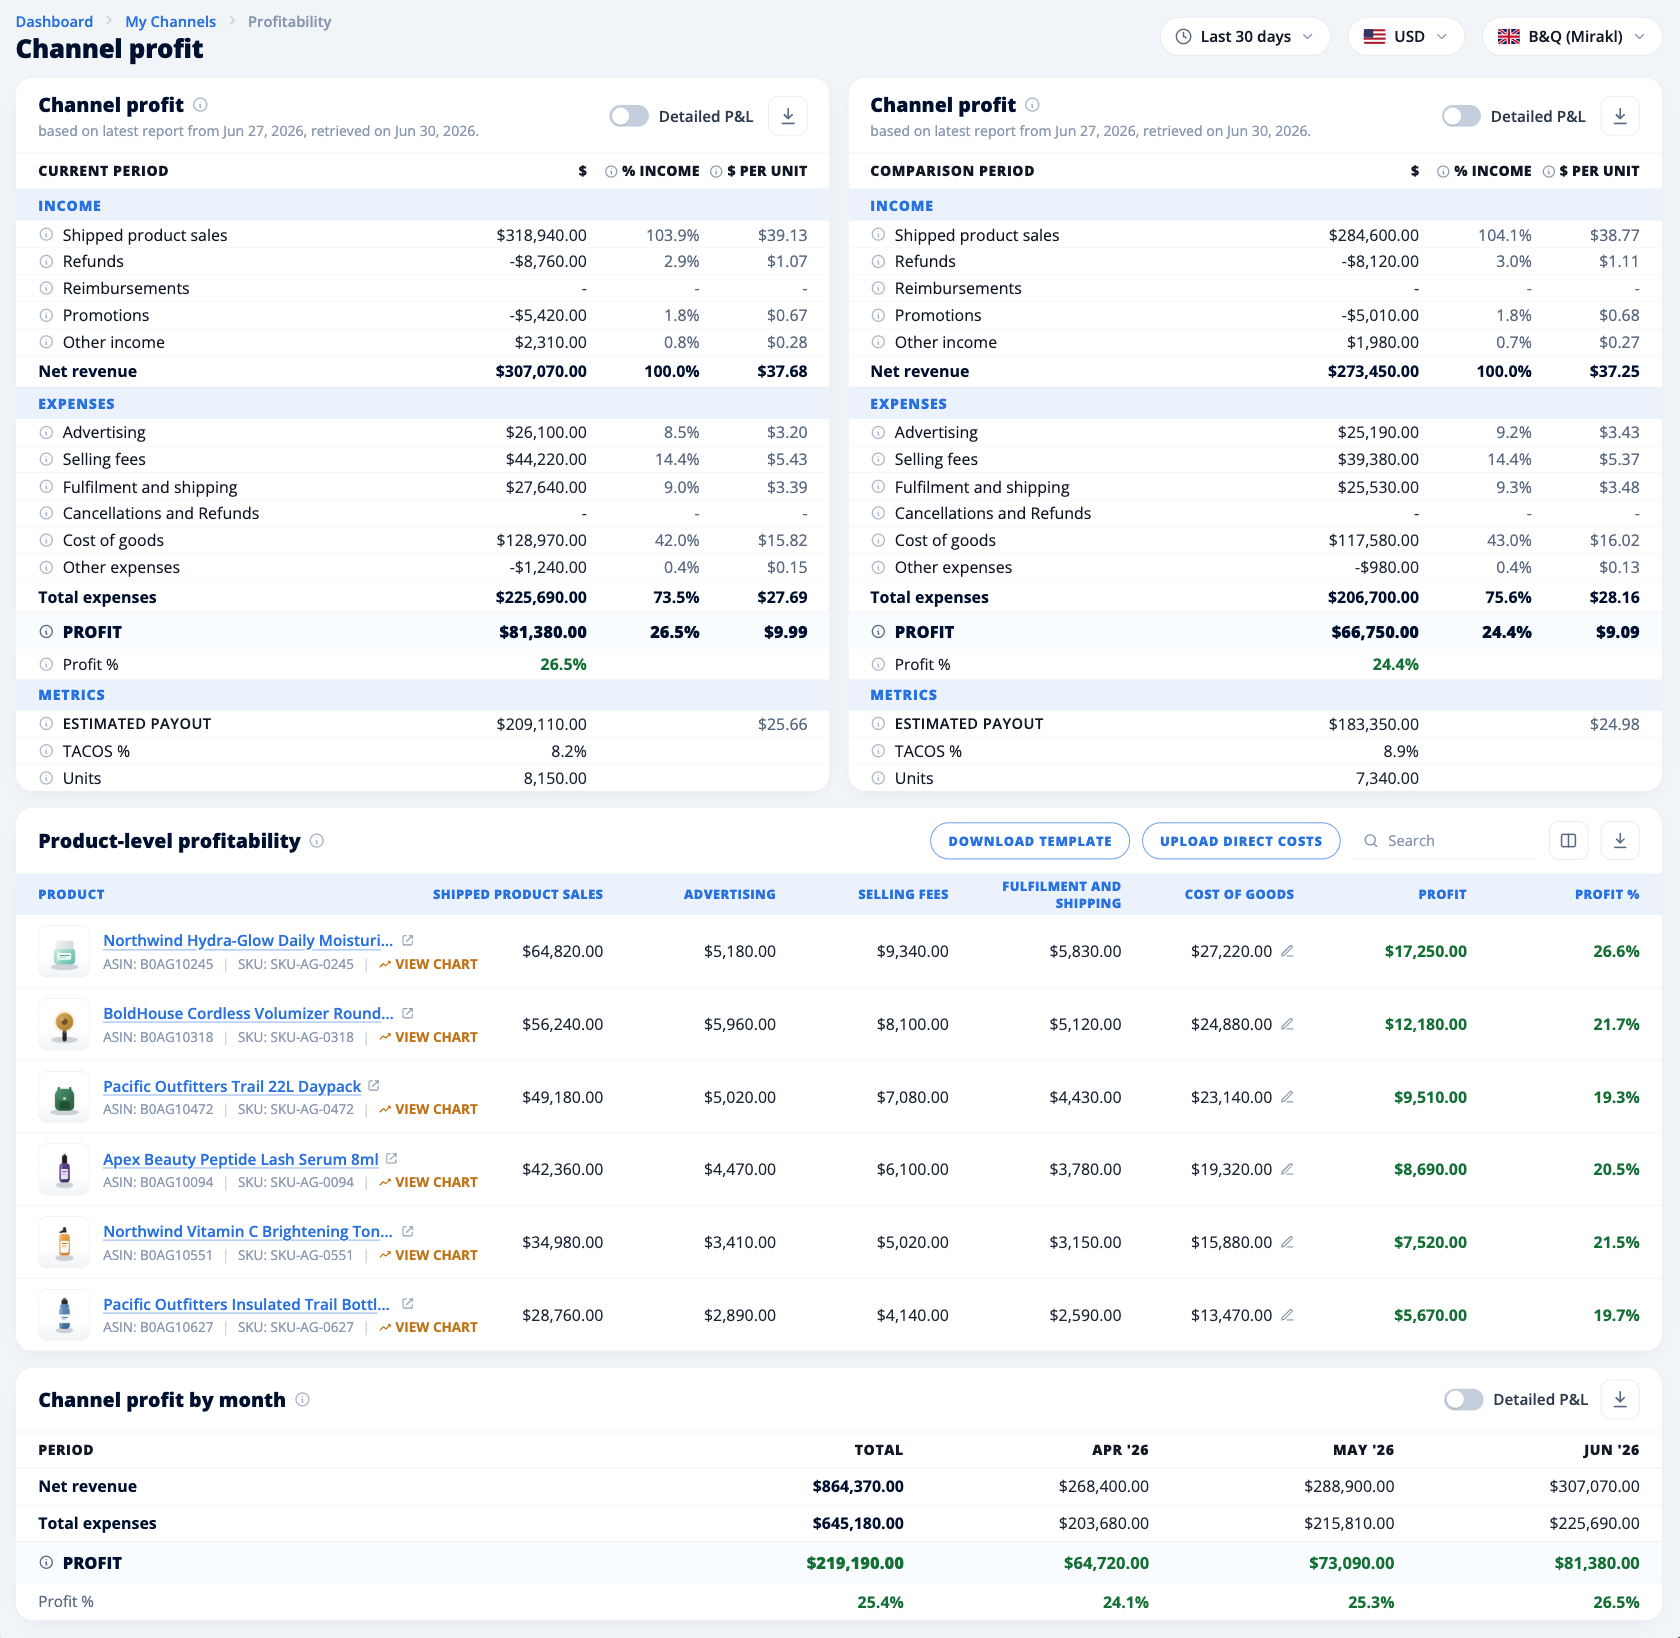Open external link icon for Apex Beauty Lash Serum

(392, 1158)
